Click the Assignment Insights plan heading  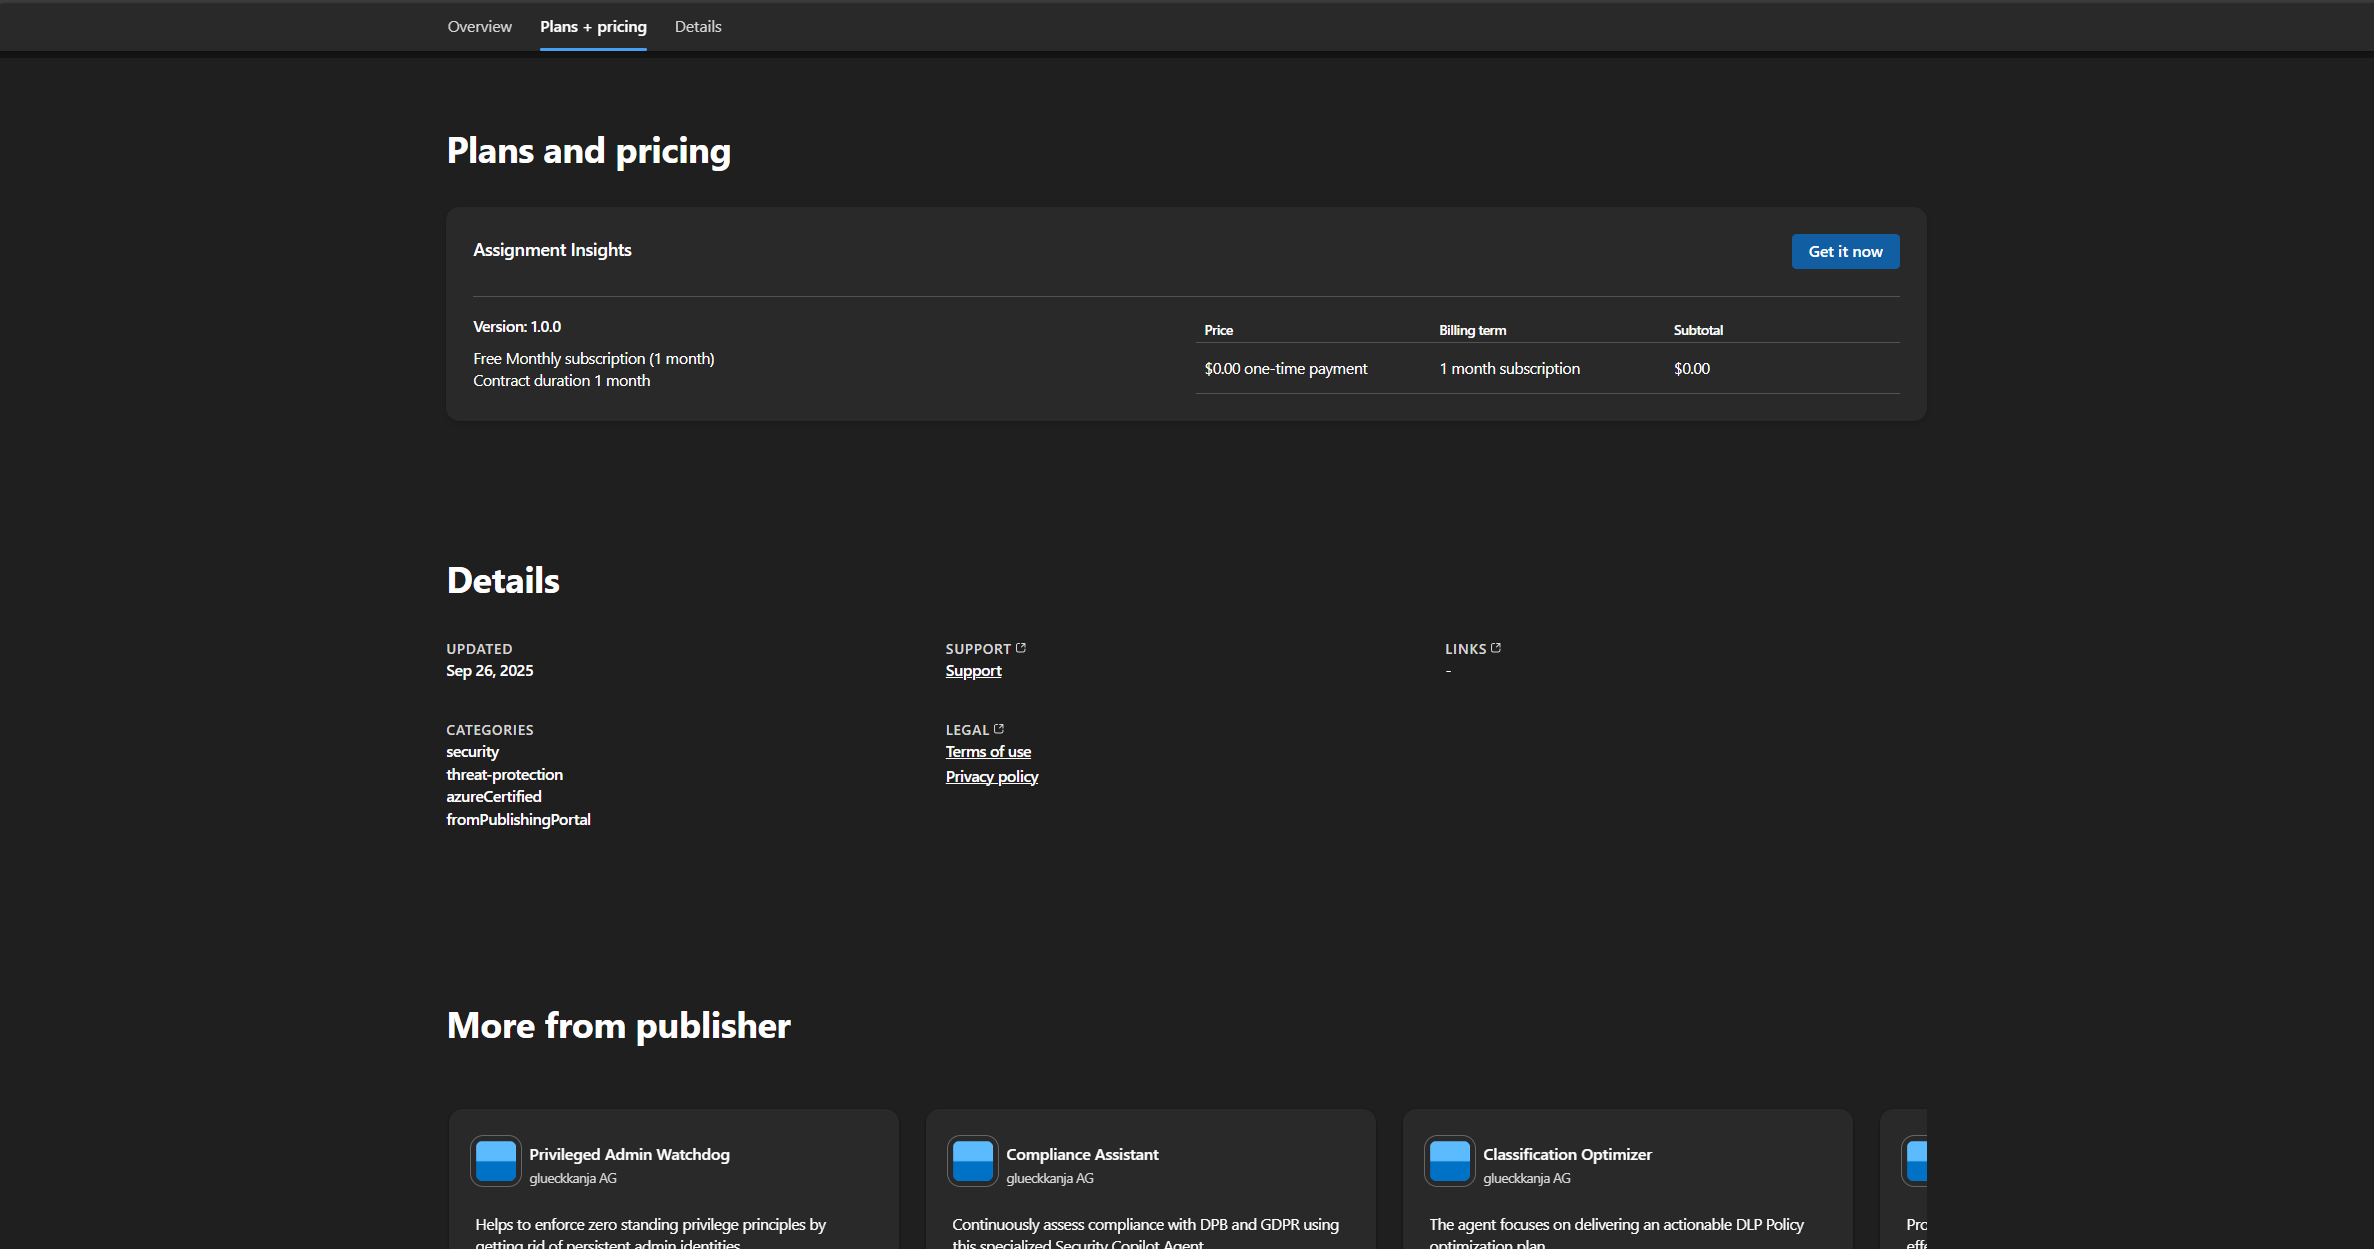(552, 250)
